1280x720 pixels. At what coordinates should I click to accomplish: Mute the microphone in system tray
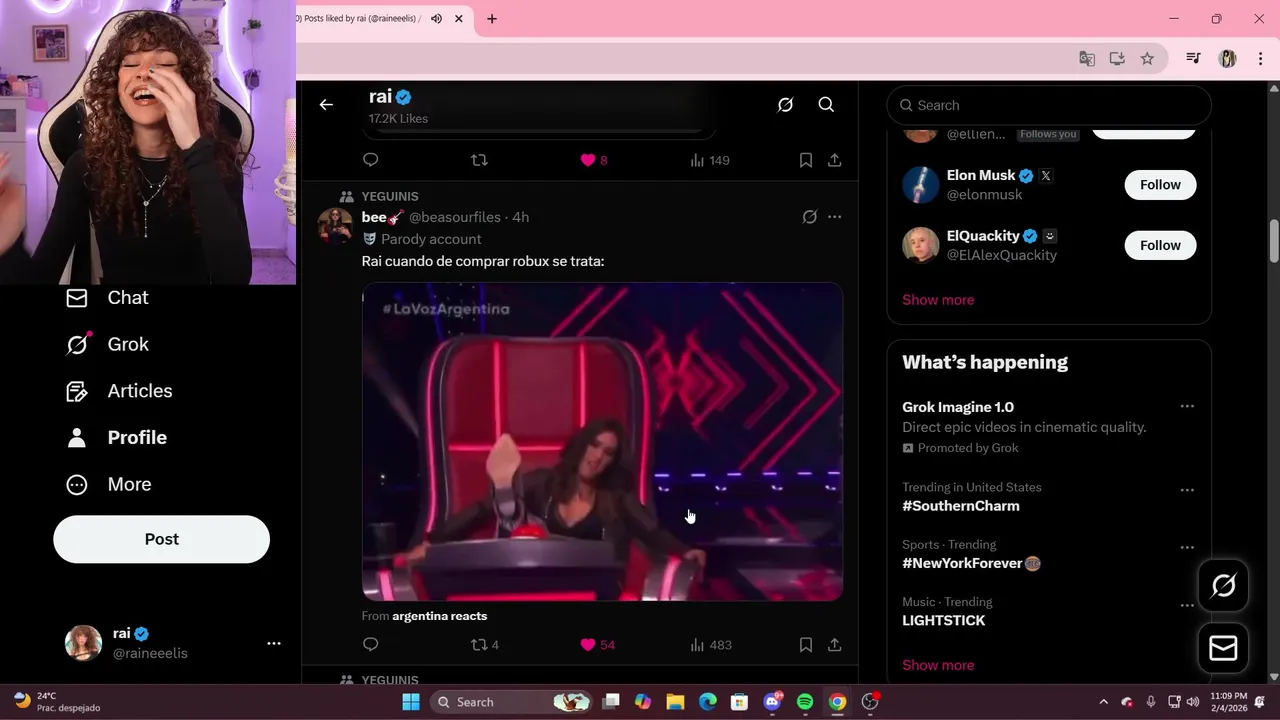click(x=1151, y=702)
